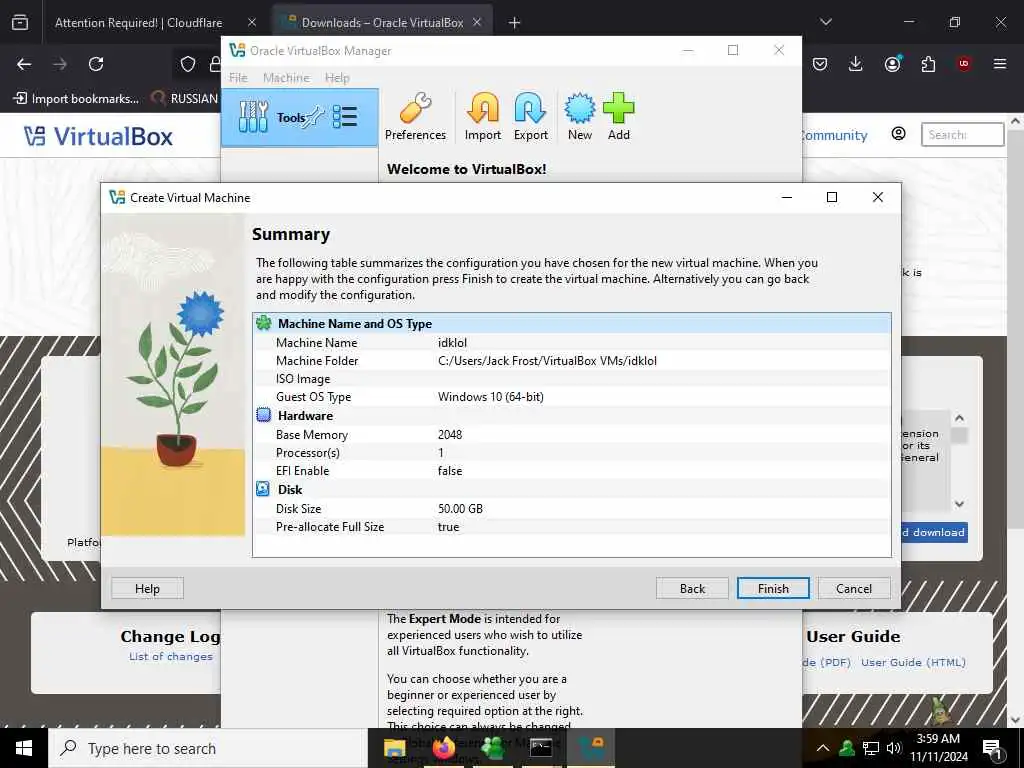Screen dimensions: 1024x768
Task: Select the Machine Name and OS Type header
Action: pyautogui.click(x=571, y=323)
